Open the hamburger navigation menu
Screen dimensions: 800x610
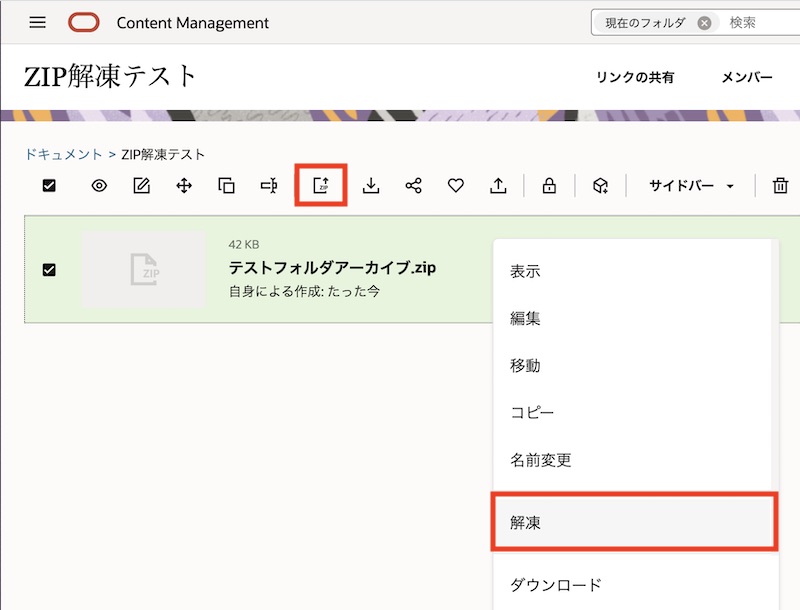37,22
